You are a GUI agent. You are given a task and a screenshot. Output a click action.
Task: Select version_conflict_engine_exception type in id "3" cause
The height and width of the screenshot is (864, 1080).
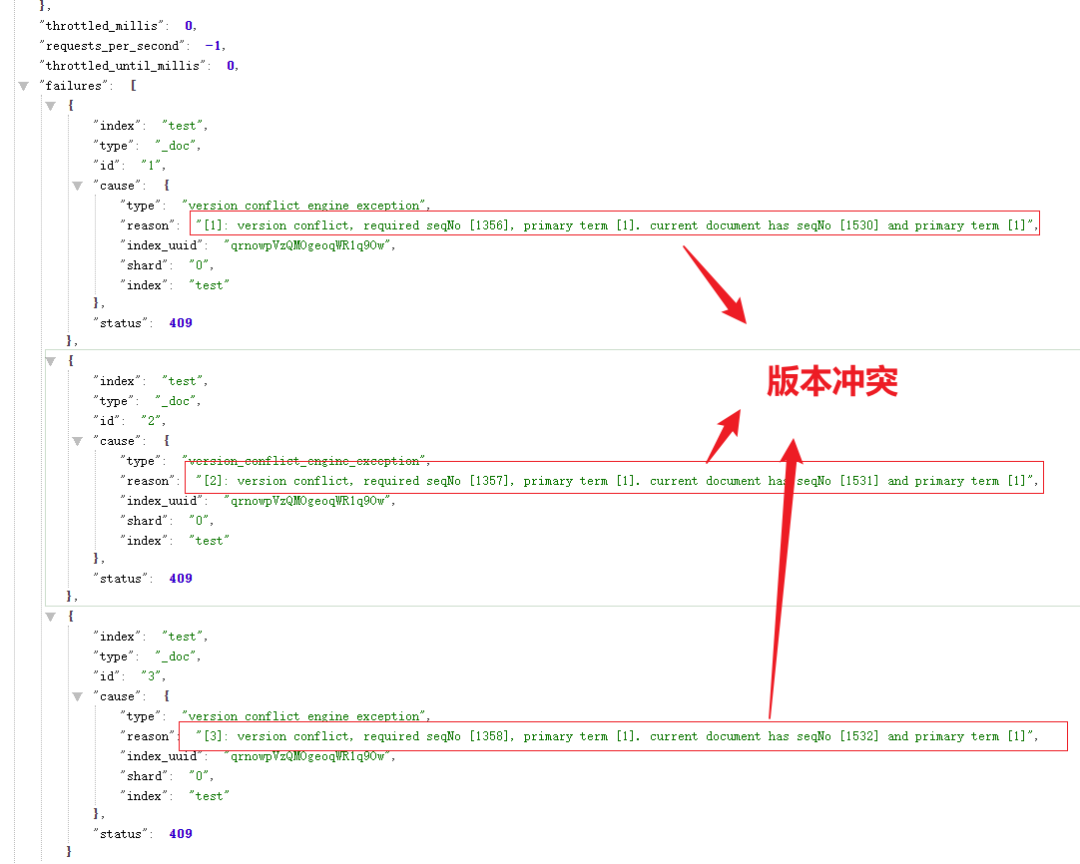[x=304, y=717]
